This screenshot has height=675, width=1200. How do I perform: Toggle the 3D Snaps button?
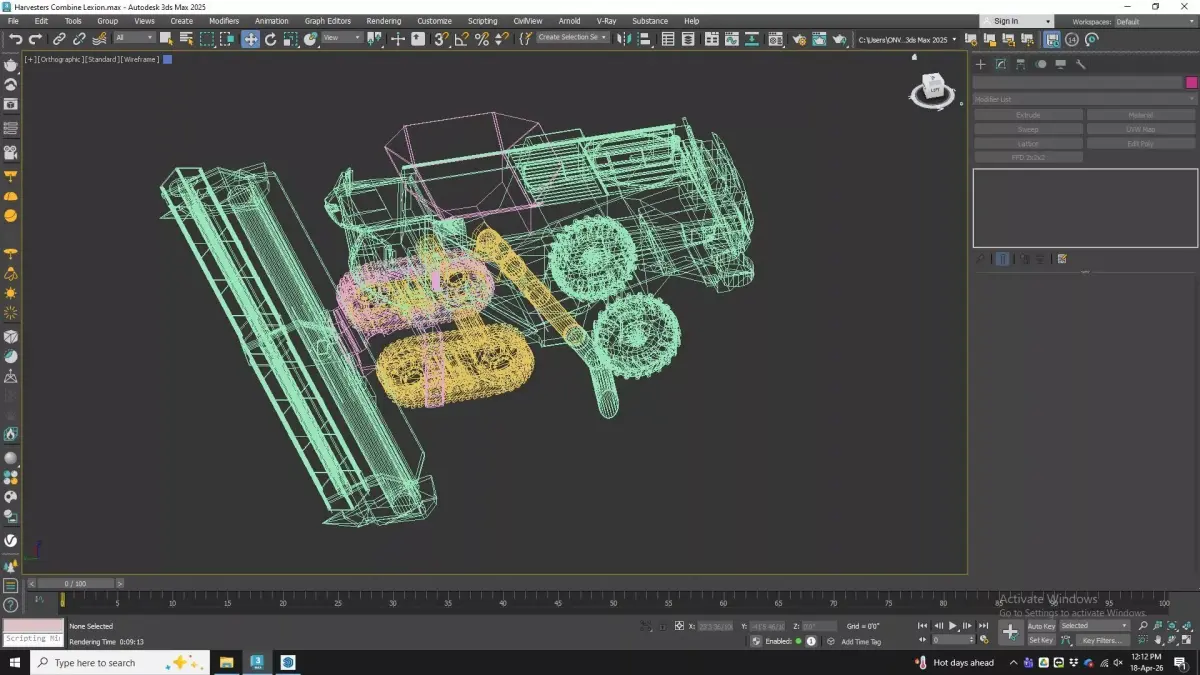click(x=441, y=39)
